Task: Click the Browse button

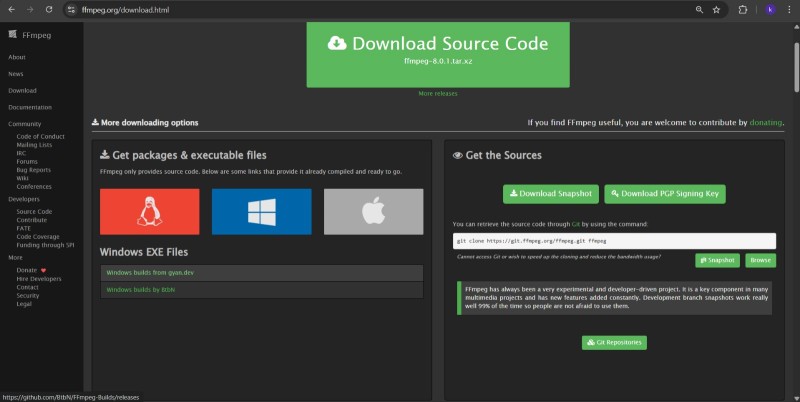Action: 760,260
